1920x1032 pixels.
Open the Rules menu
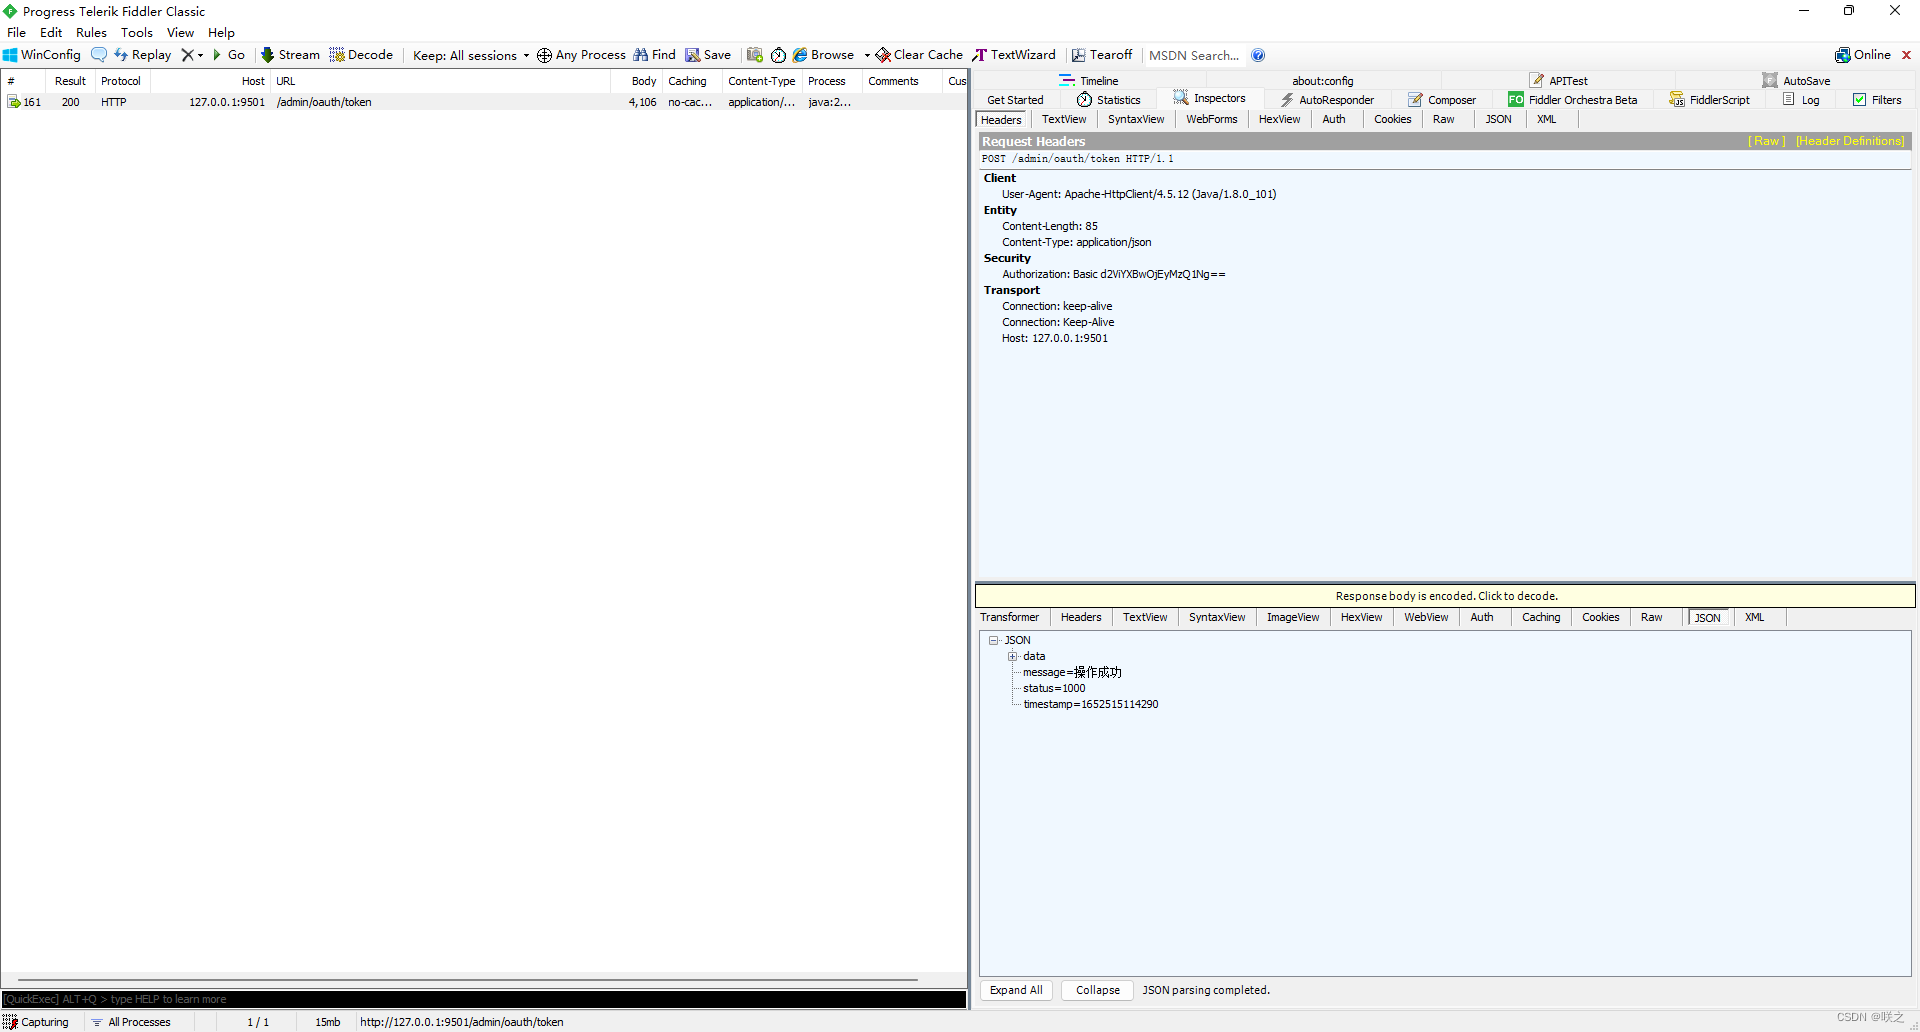pos(91,32)
